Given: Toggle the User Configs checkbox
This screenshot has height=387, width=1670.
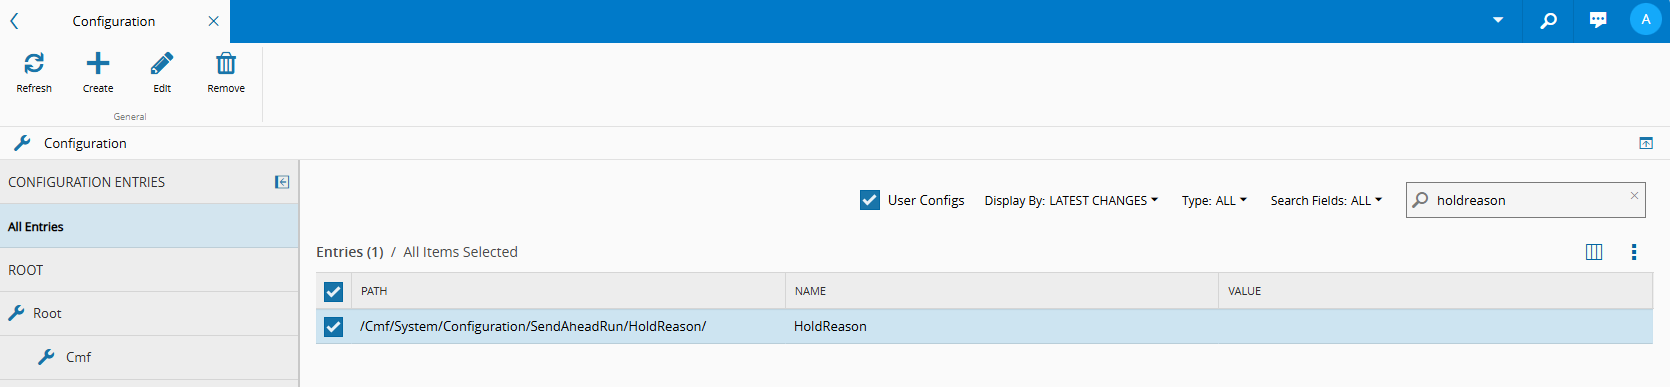Looking at the screenshot, I should (x=870, y=200).
